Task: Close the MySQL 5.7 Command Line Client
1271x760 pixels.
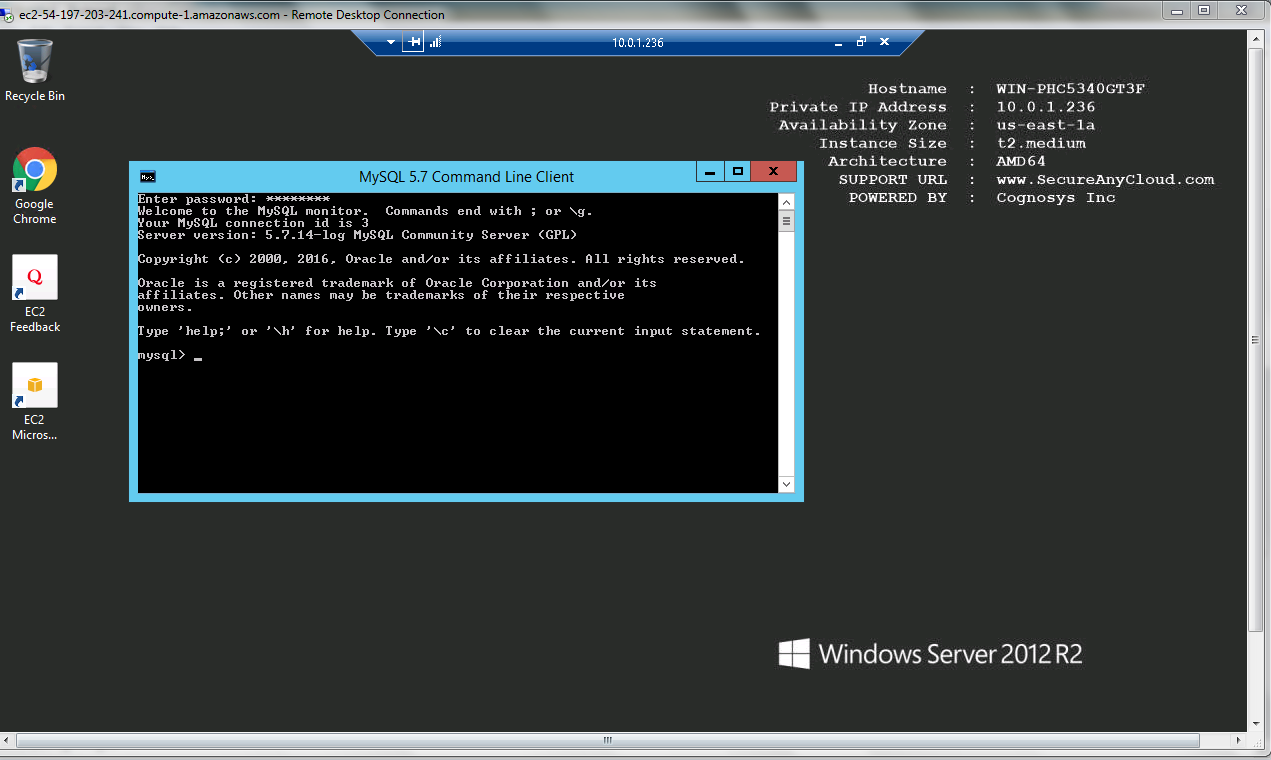Action: pyautogui.click(x=774, y=172)
